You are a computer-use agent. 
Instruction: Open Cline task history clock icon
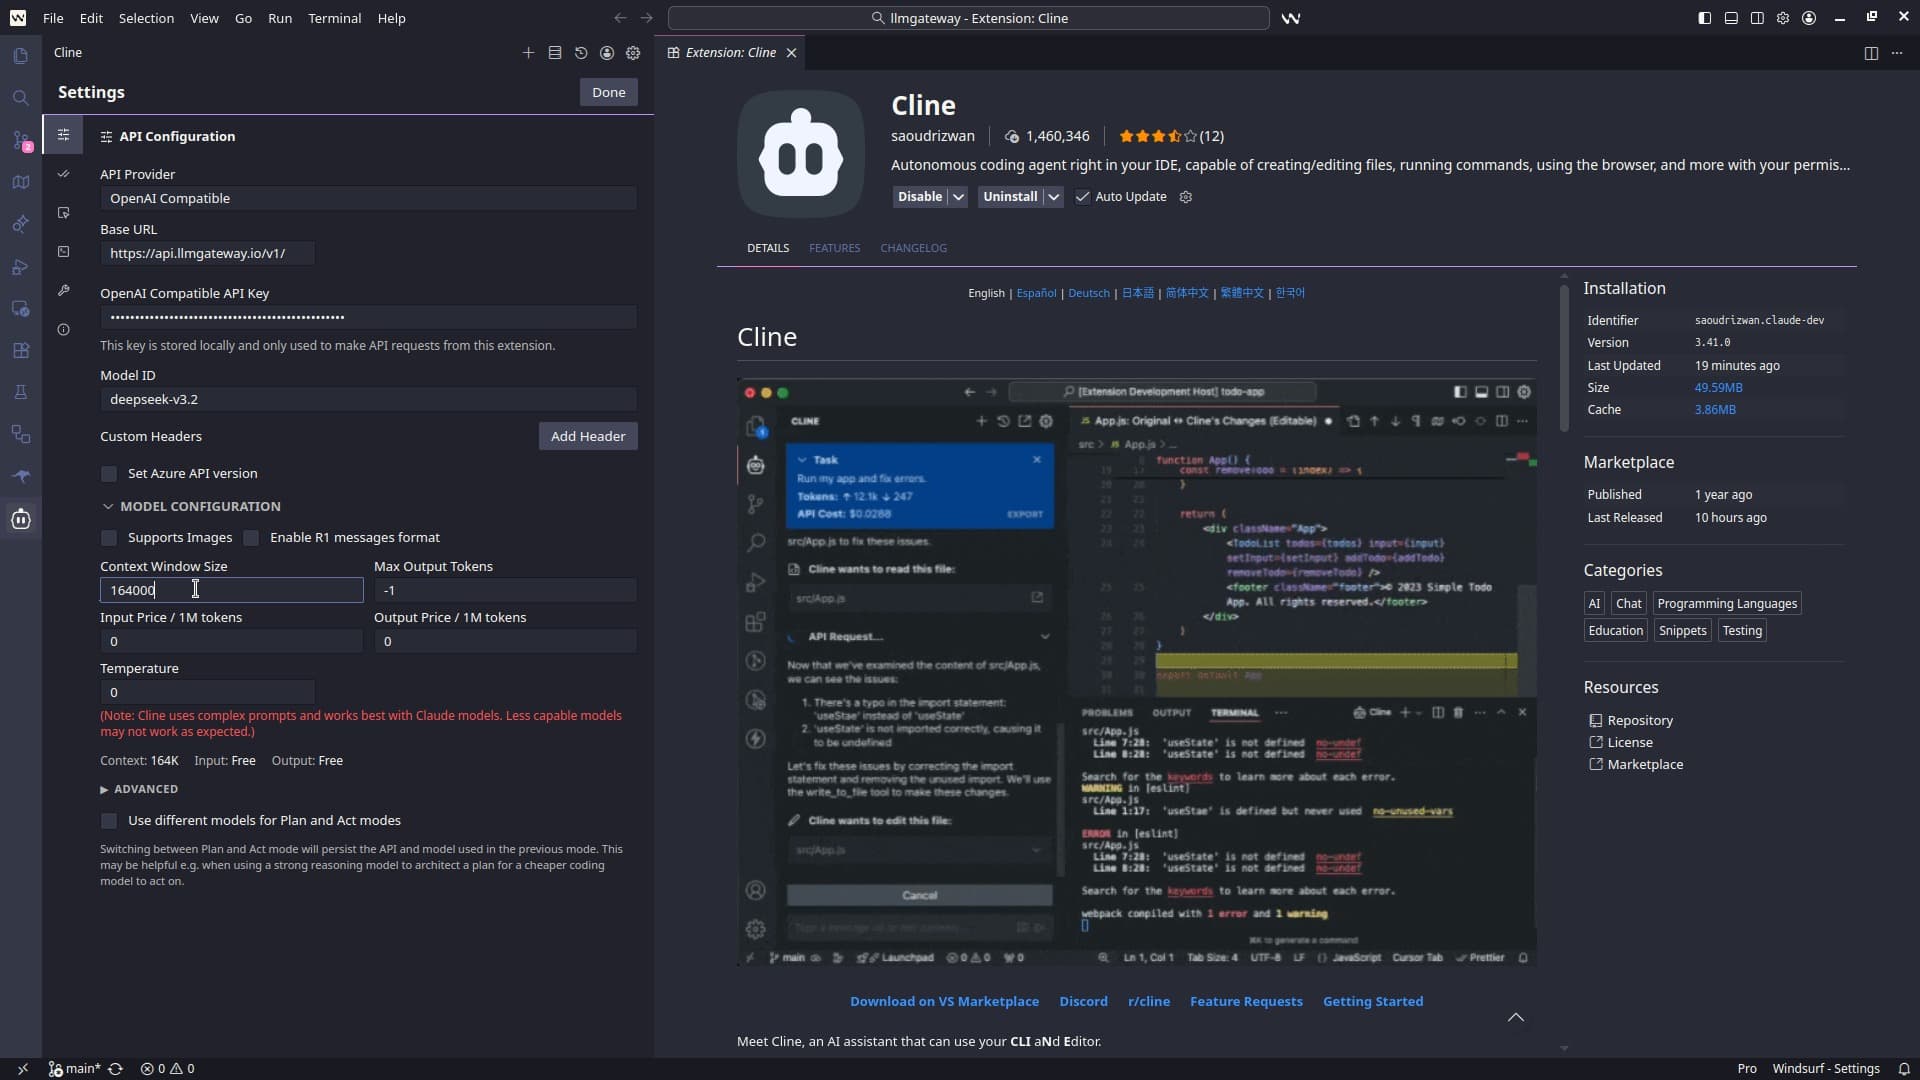581,53
